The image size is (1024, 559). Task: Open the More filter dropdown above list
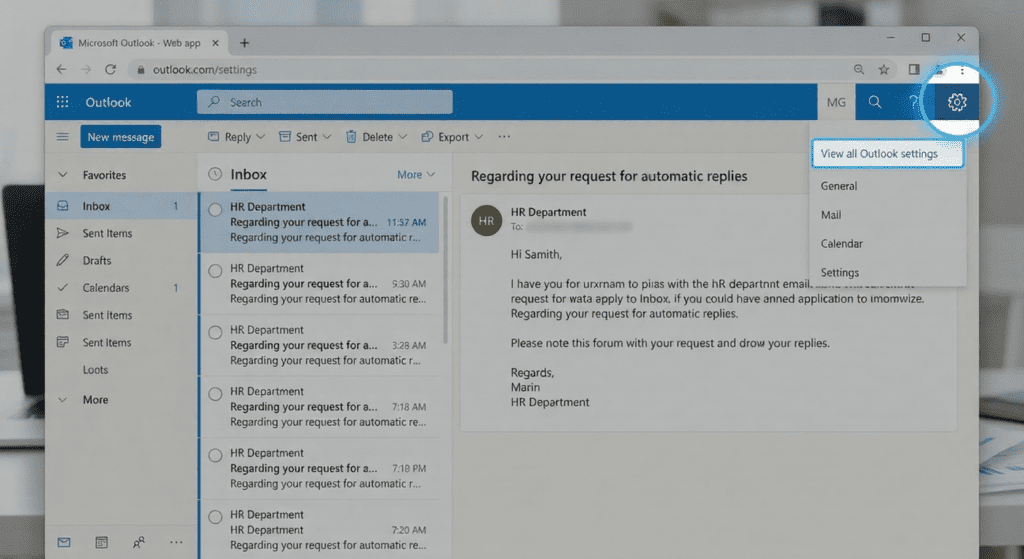415,174
